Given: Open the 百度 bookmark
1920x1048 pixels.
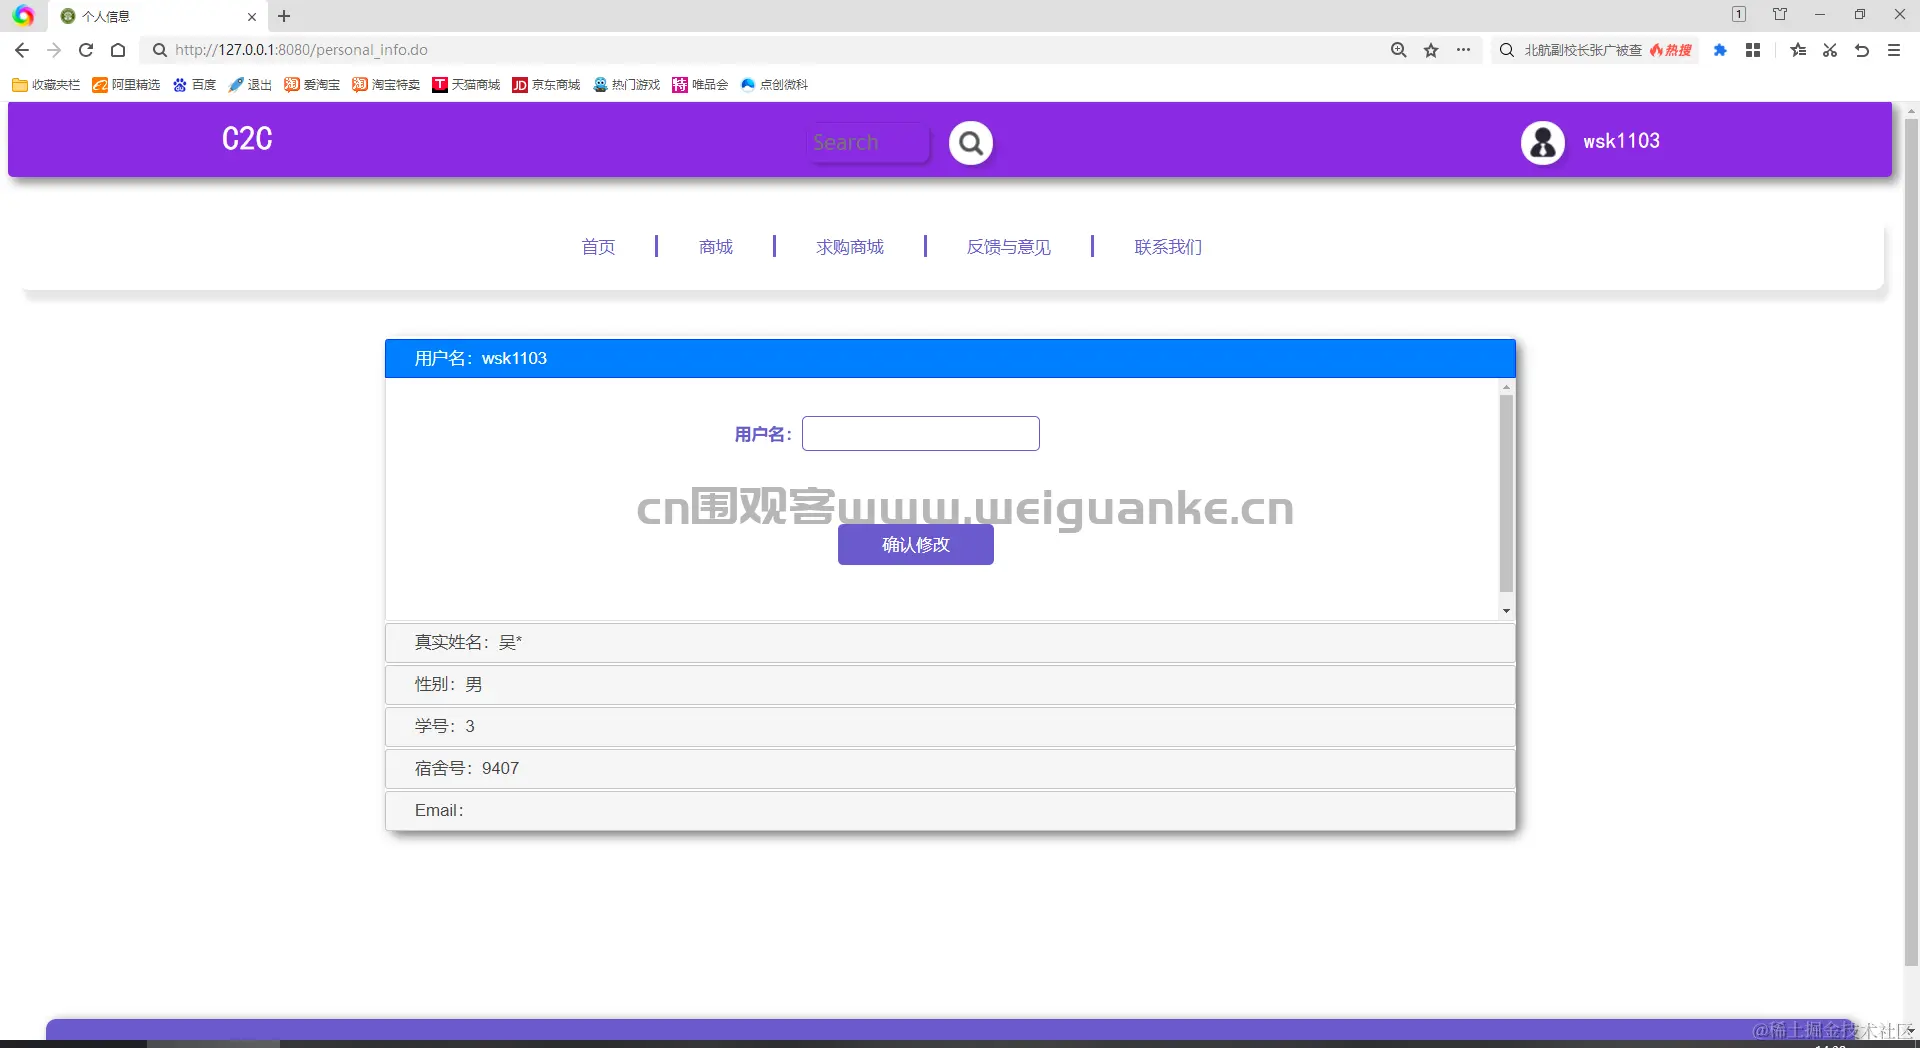Looking at the screenshot, I should pyautogui.click(x=194, y=85).
